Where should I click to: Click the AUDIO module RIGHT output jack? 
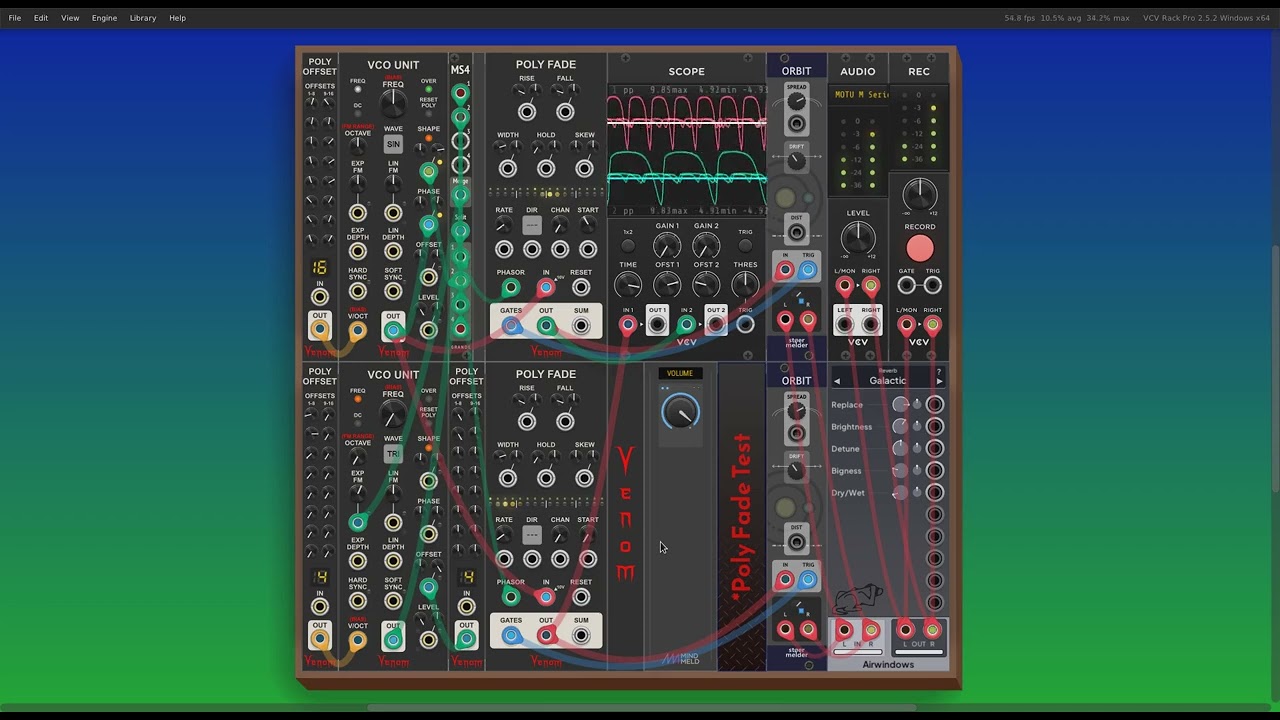(x=871, y=325)
